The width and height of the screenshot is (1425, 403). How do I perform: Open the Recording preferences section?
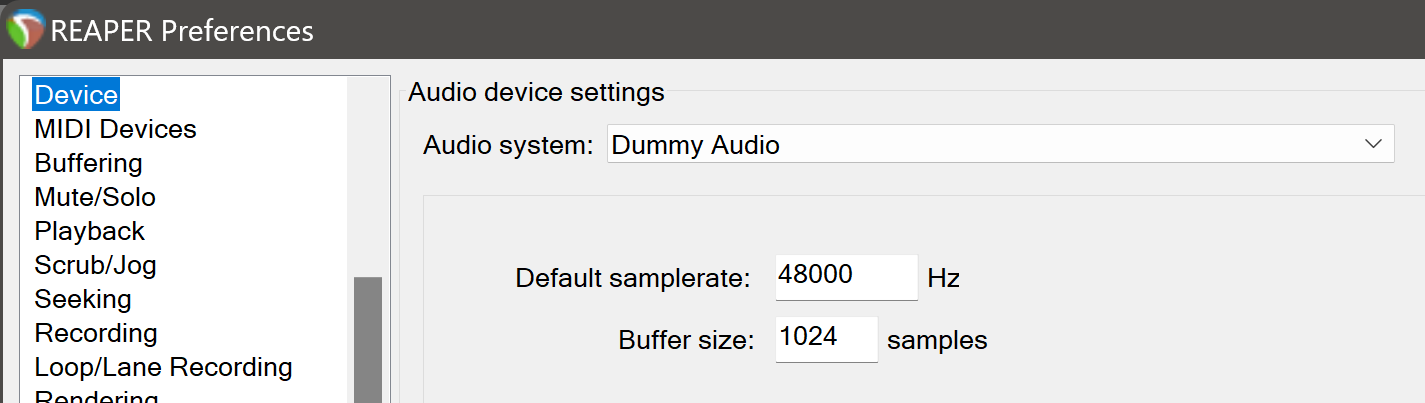96,333
